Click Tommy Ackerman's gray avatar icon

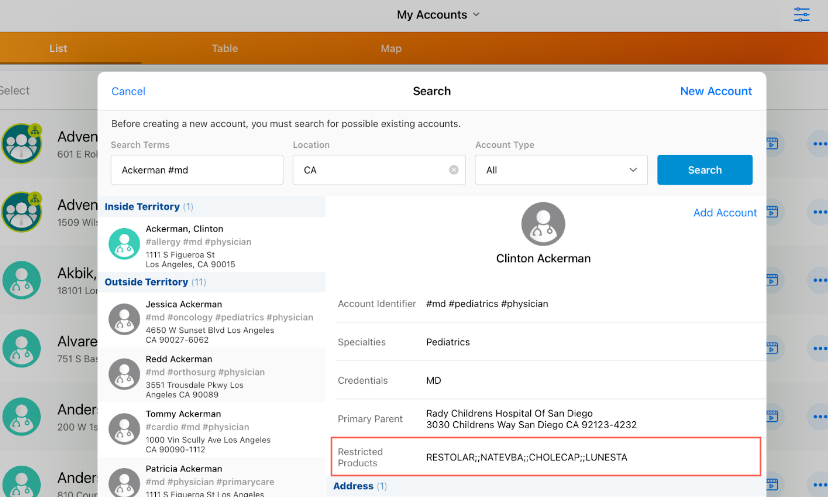(x=124, y=429)
